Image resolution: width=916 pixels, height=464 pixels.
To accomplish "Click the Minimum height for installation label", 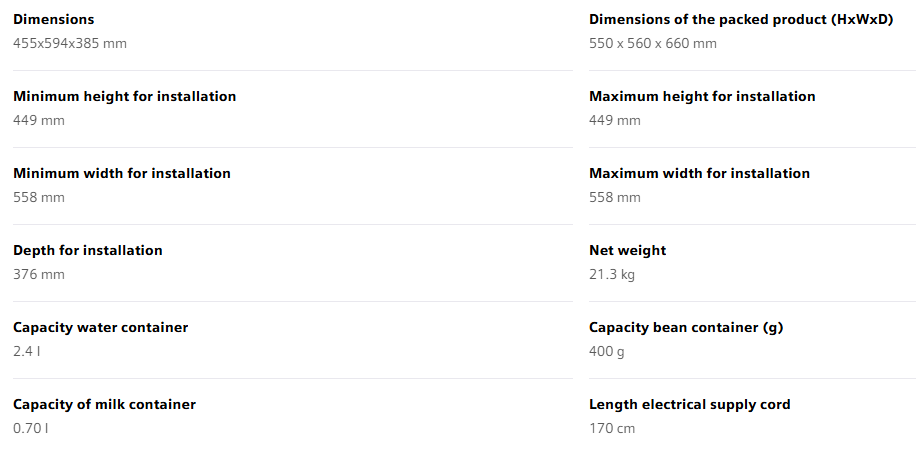I will coord(125,97).
